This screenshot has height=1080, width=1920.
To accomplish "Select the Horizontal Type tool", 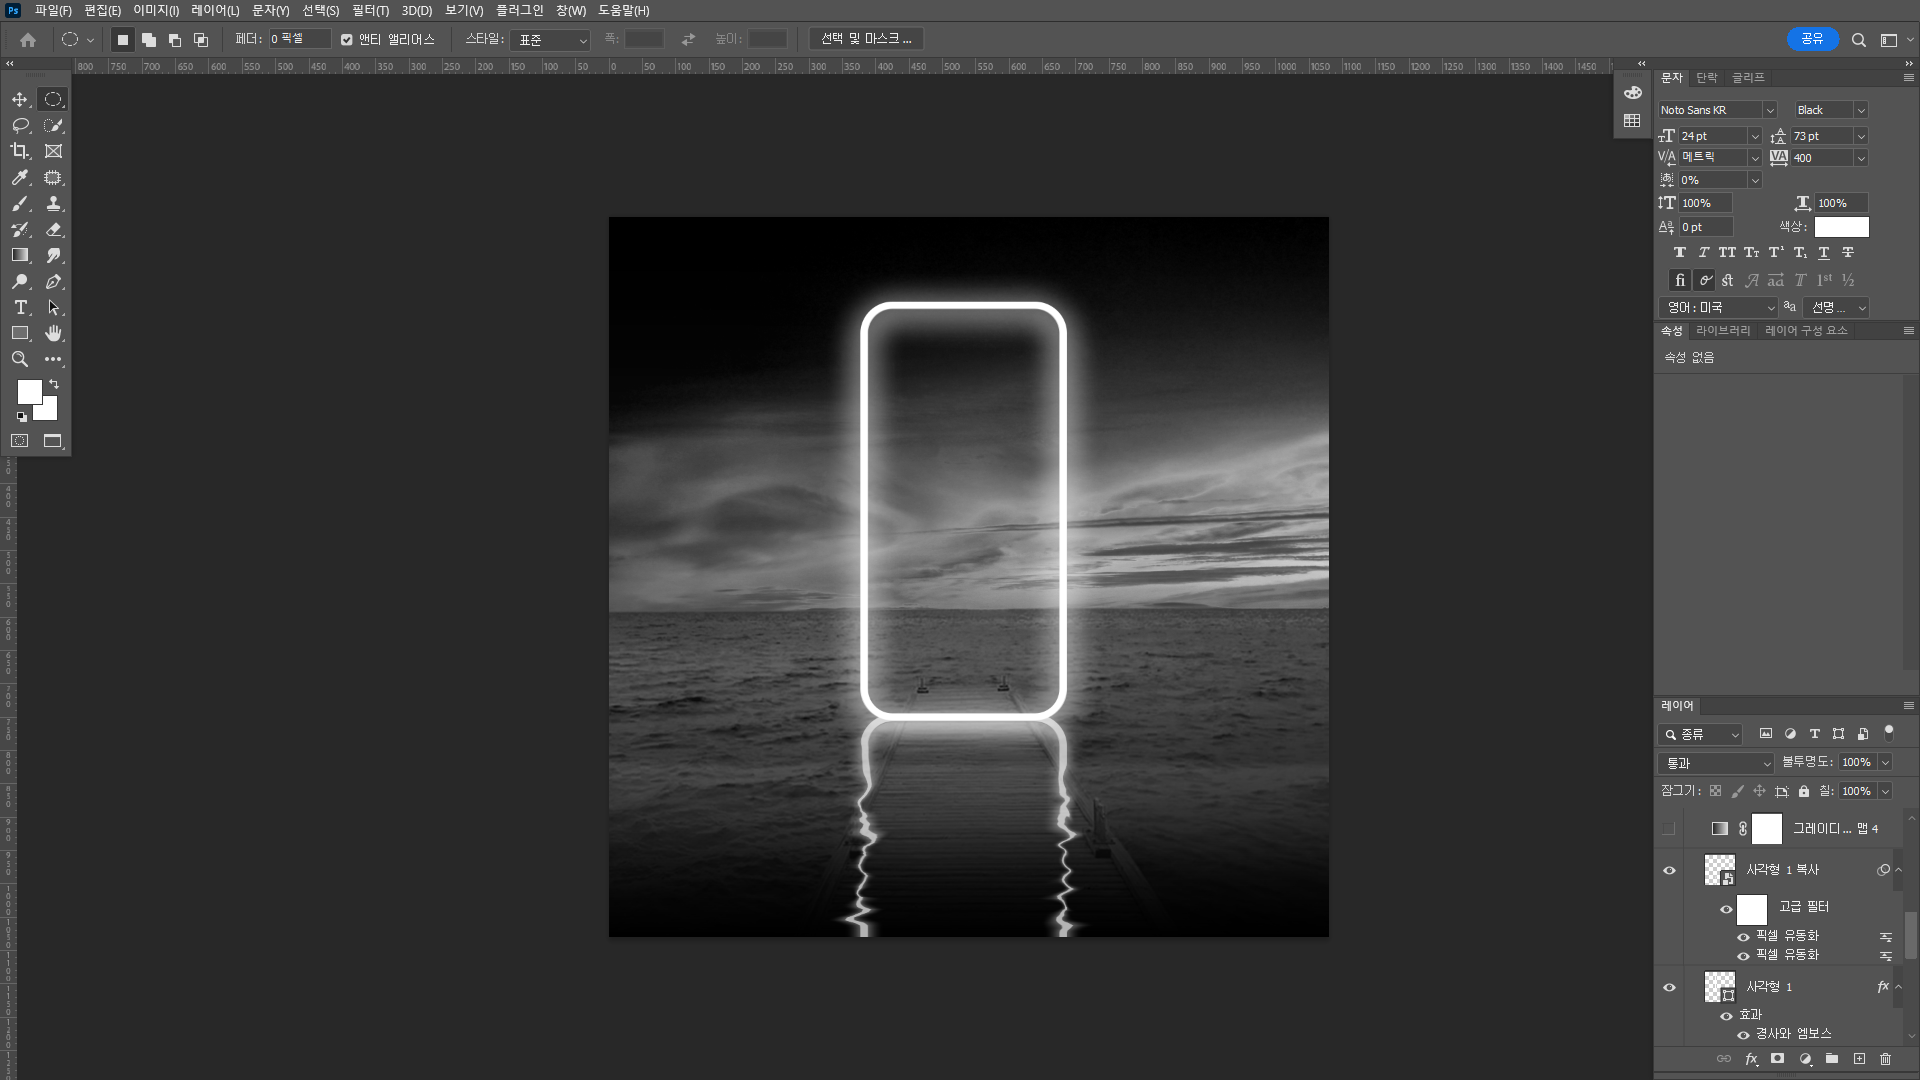I will (x=19, y=307).
